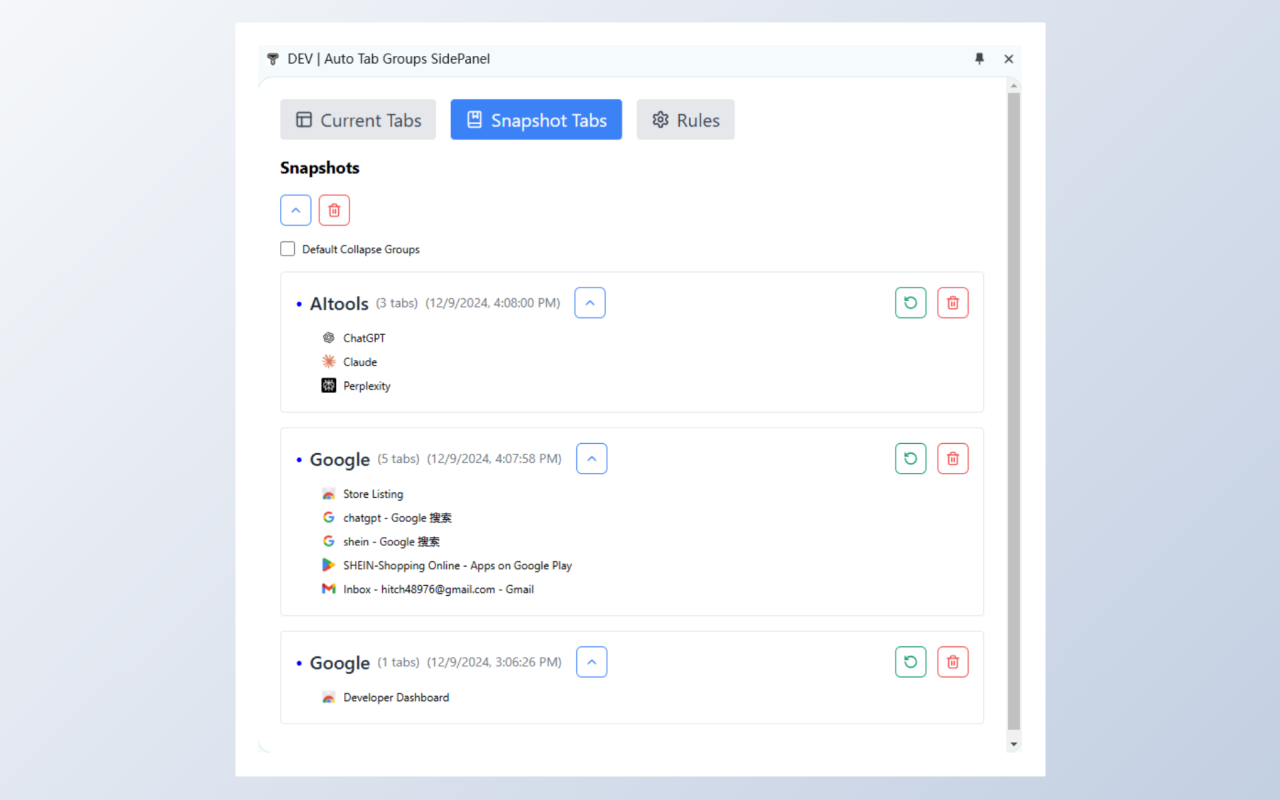Screen dimensions: 1280x800
Task: Toggle Default Collapse Groups checkbox
Action: click(288, 249)
